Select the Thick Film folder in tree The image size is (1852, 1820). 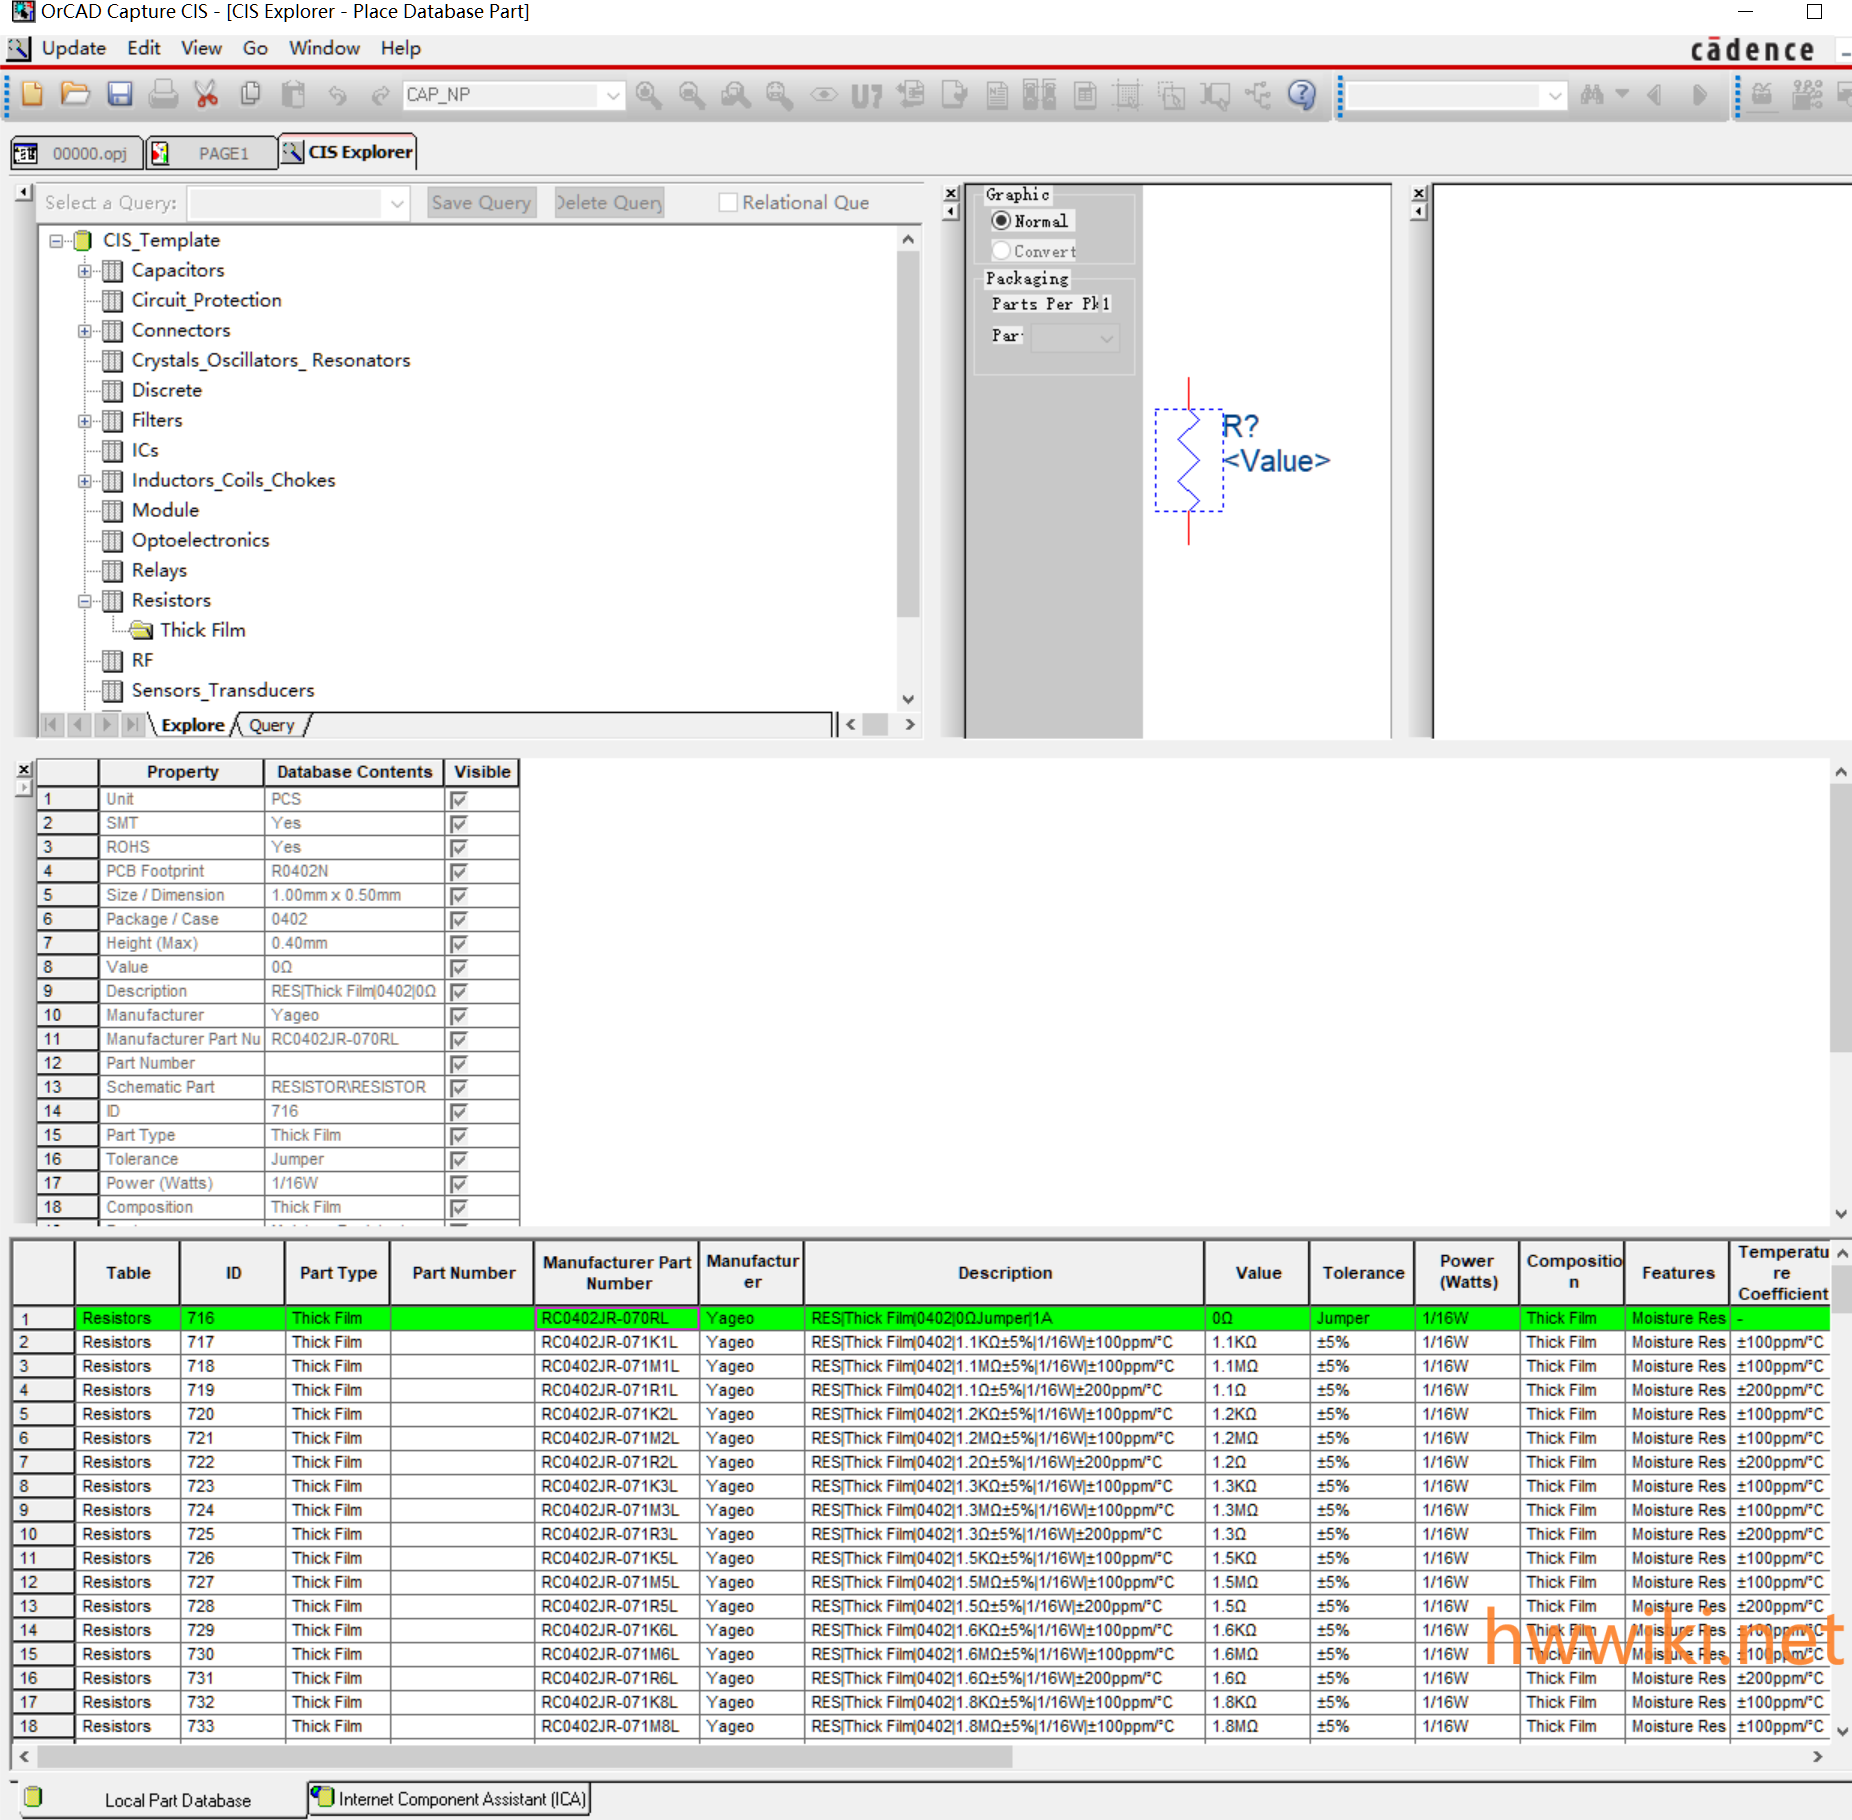point(202,630)
